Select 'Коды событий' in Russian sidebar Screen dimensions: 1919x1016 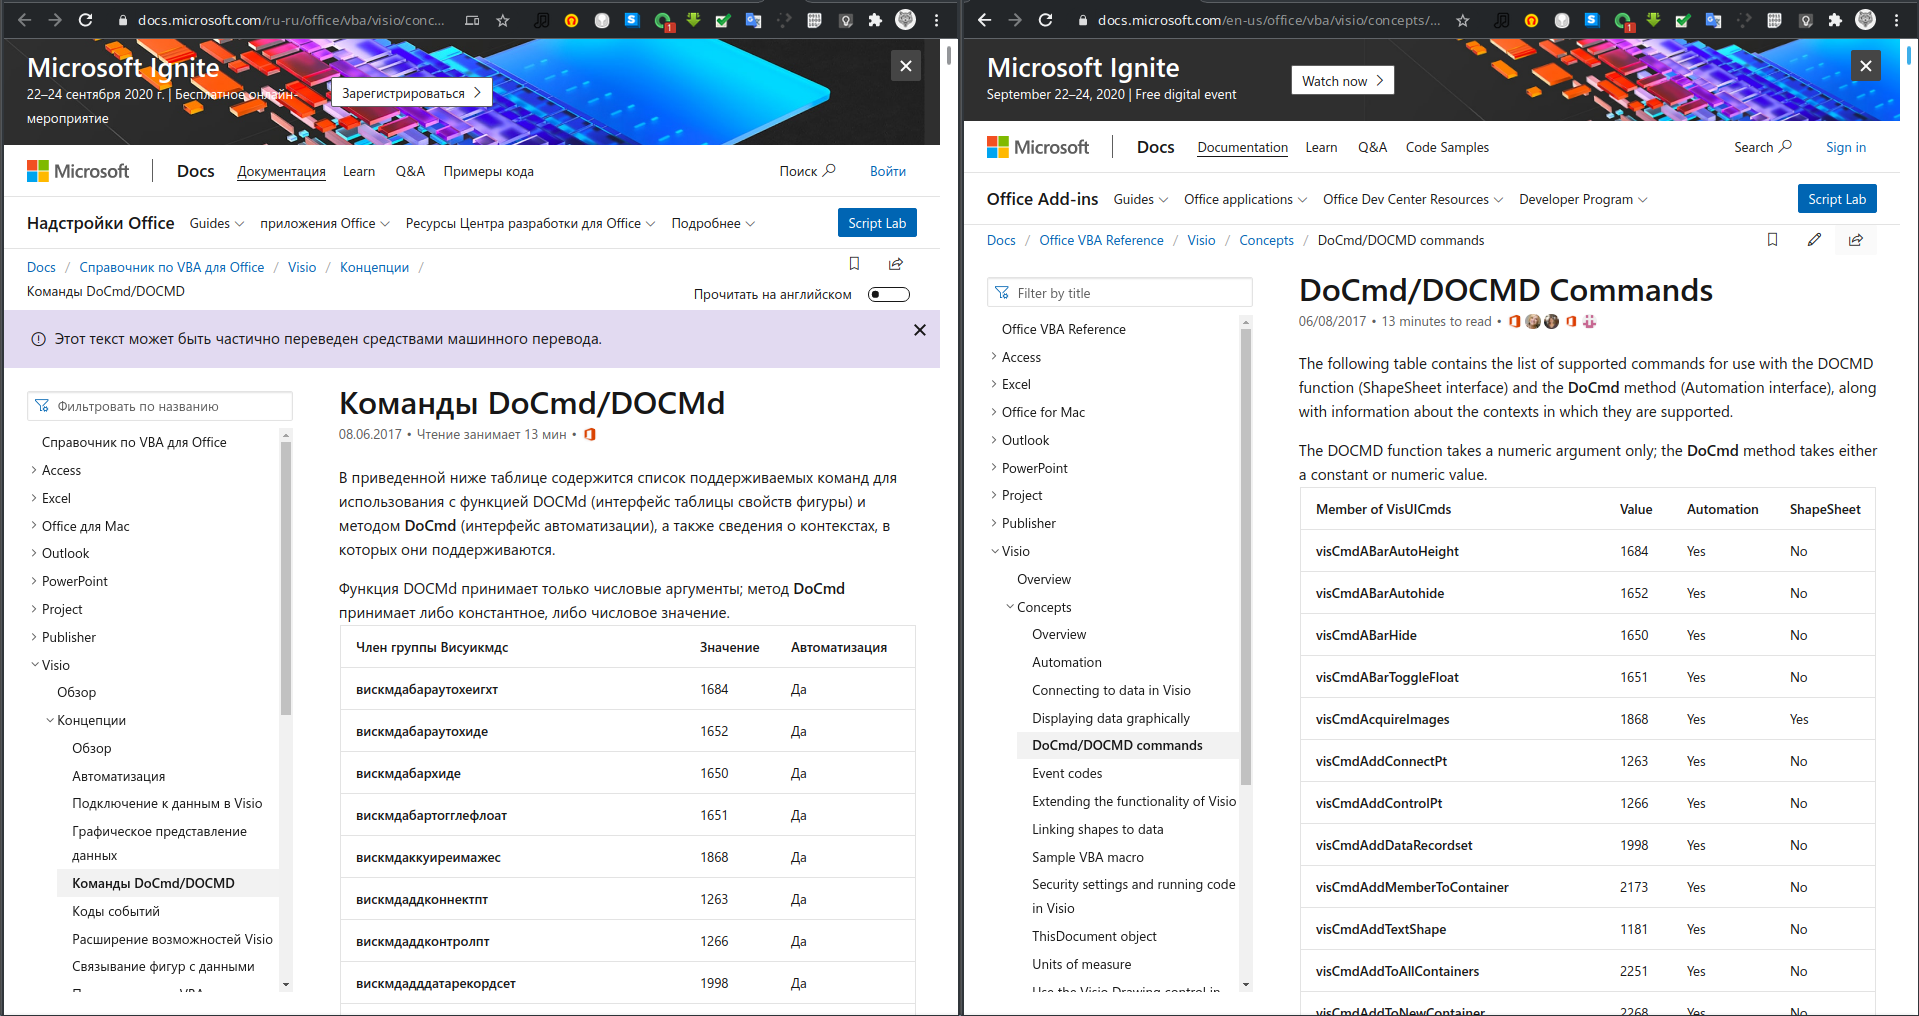tap(116, 911)
